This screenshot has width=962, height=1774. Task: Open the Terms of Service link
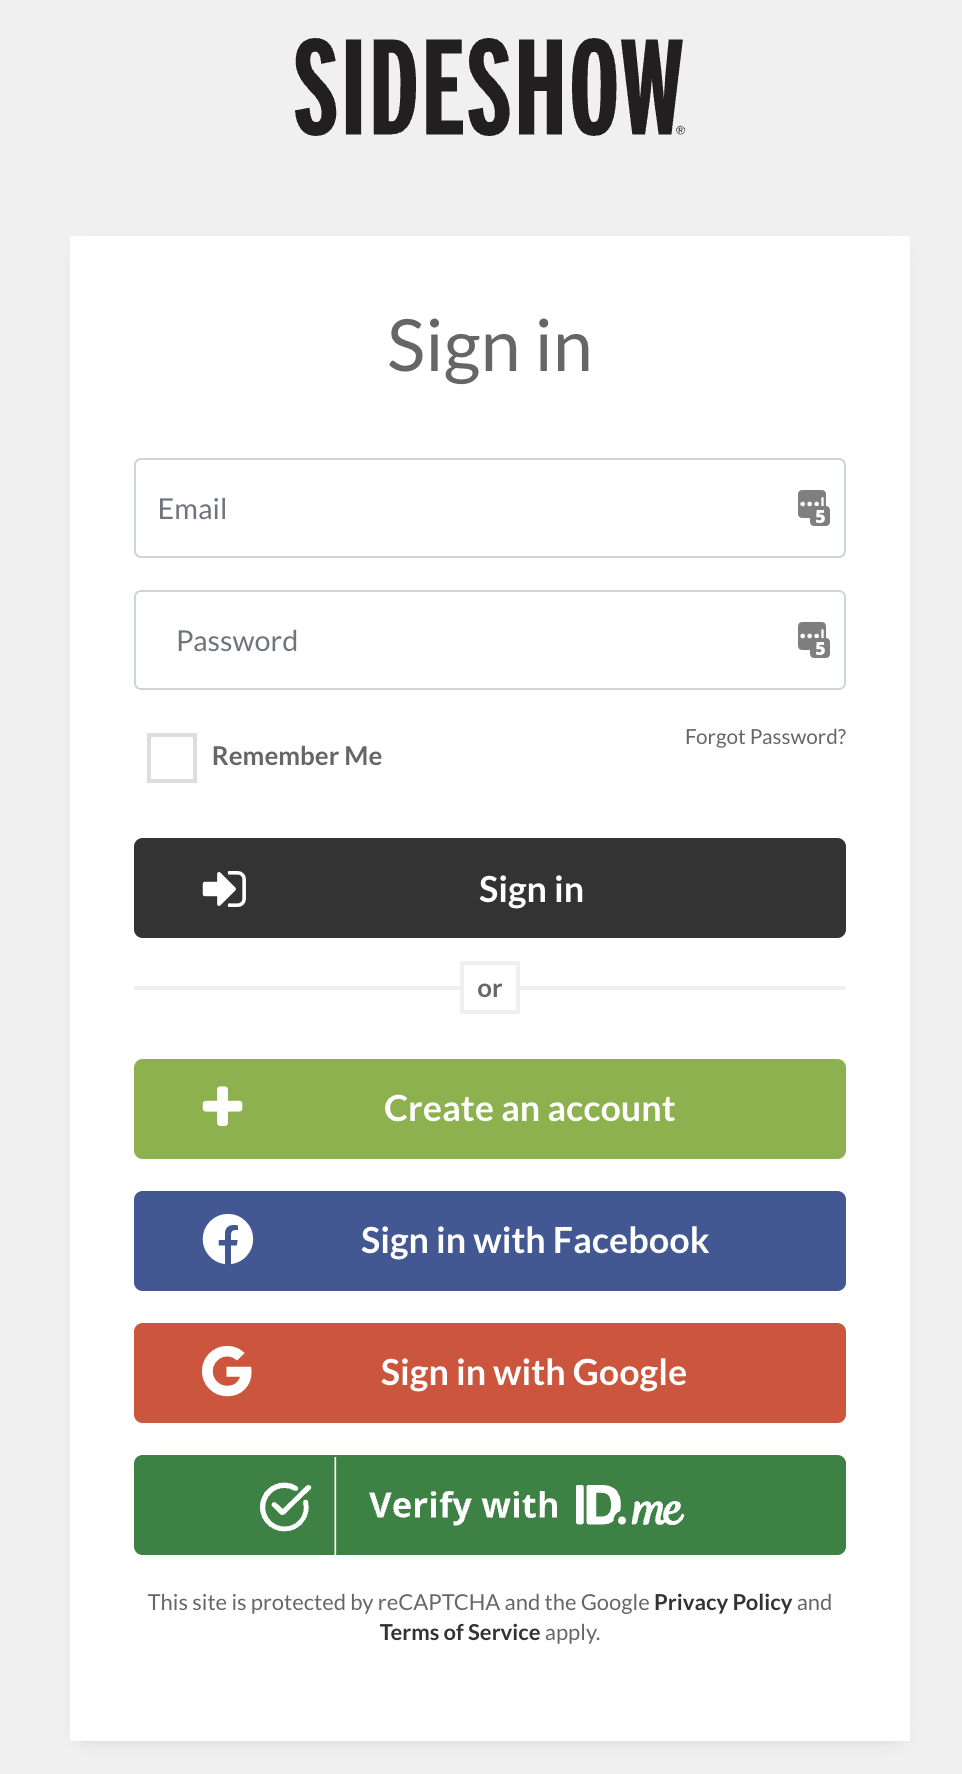tap(460, 1632)
